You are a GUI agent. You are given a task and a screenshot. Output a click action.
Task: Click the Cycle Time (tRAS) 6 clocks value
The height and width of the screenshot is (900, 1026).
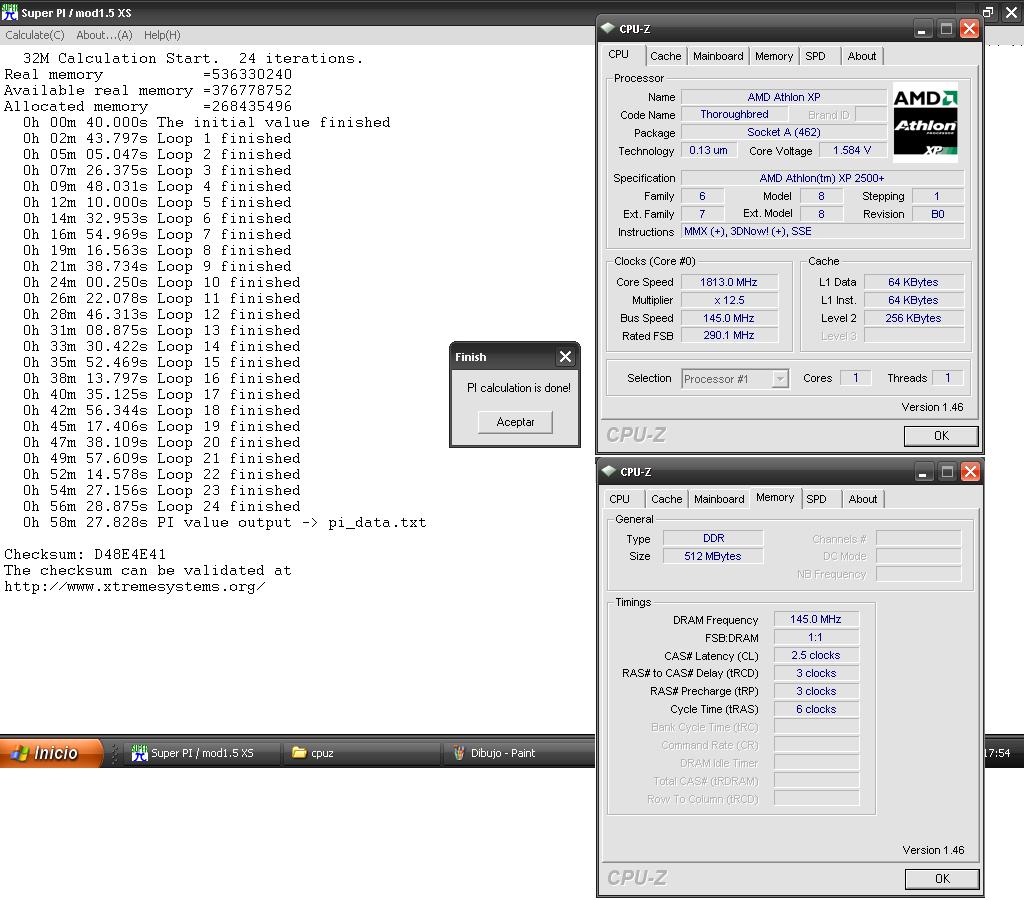pos(816,710)
